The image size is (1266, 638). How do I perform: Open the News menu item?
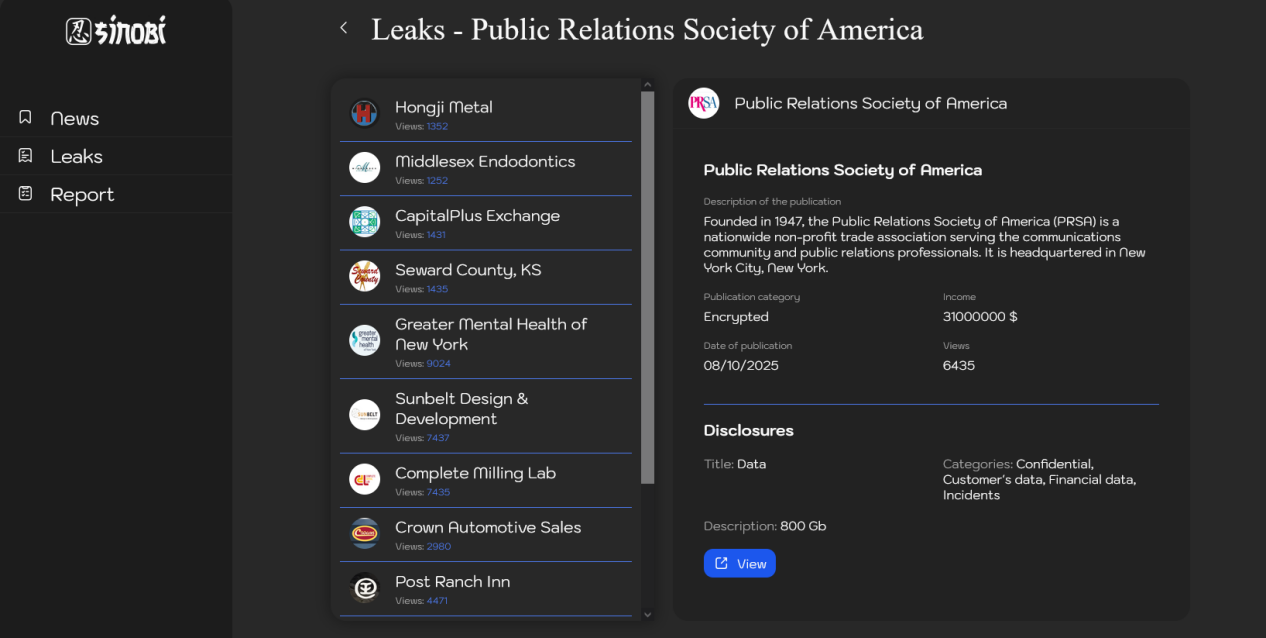(x=75, y=118)
